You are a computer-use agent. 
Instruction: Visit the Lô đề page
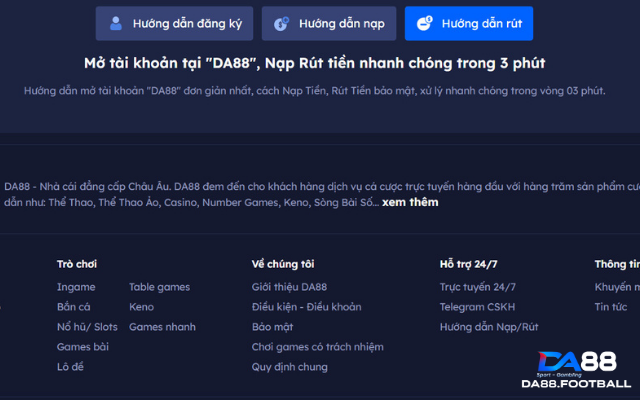[70, 367]
